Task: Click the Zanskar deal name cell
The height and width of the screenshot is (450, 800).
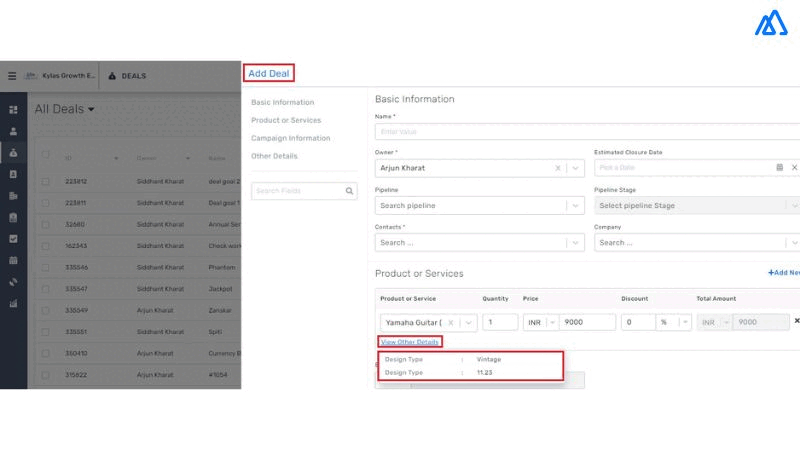Action: [220, 310]
